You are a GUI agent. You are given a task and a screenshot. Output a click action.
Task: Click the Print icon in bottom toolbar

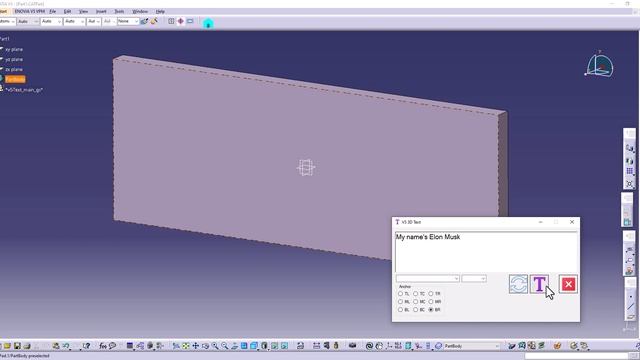click(27, 346)
